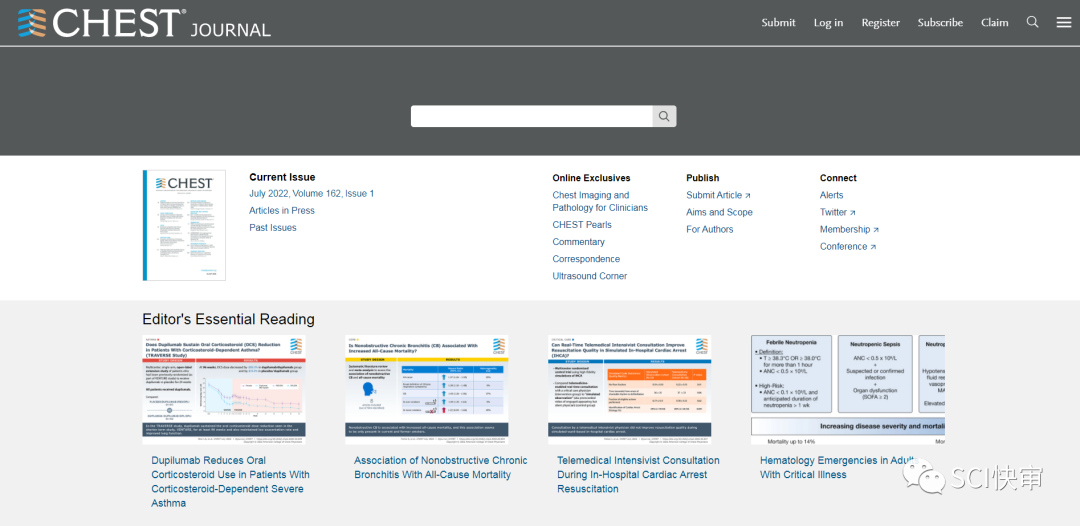Image resolution: width=1080 pixels, height=526 pixels.
Task: Open the Membership external link
Action: (x=849, y=229)
